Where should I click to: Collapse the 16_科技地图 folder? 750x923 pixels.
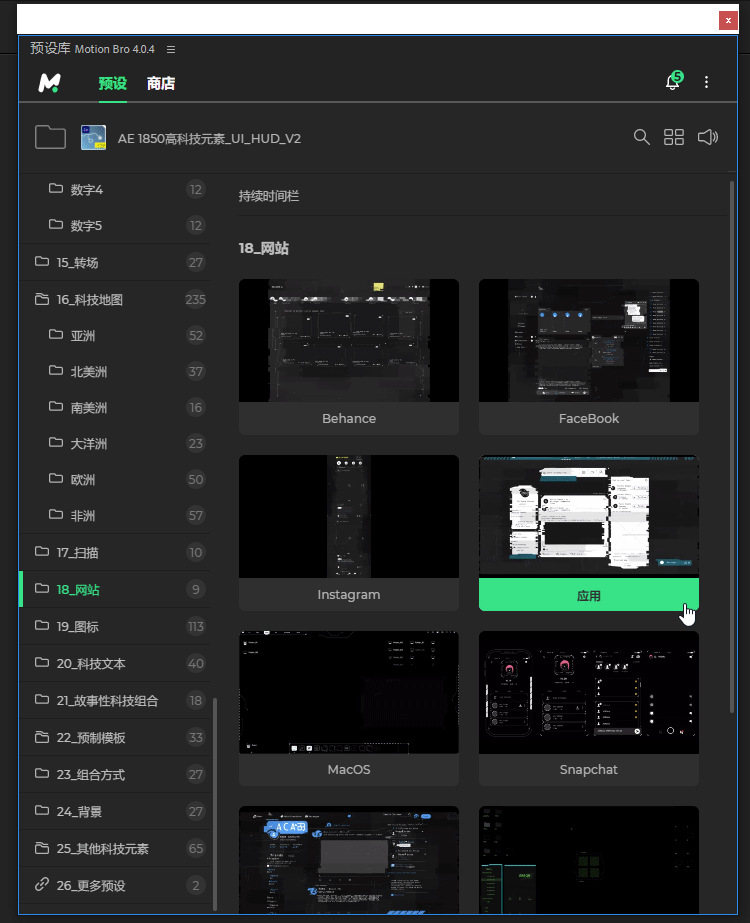tap(115, 300)
